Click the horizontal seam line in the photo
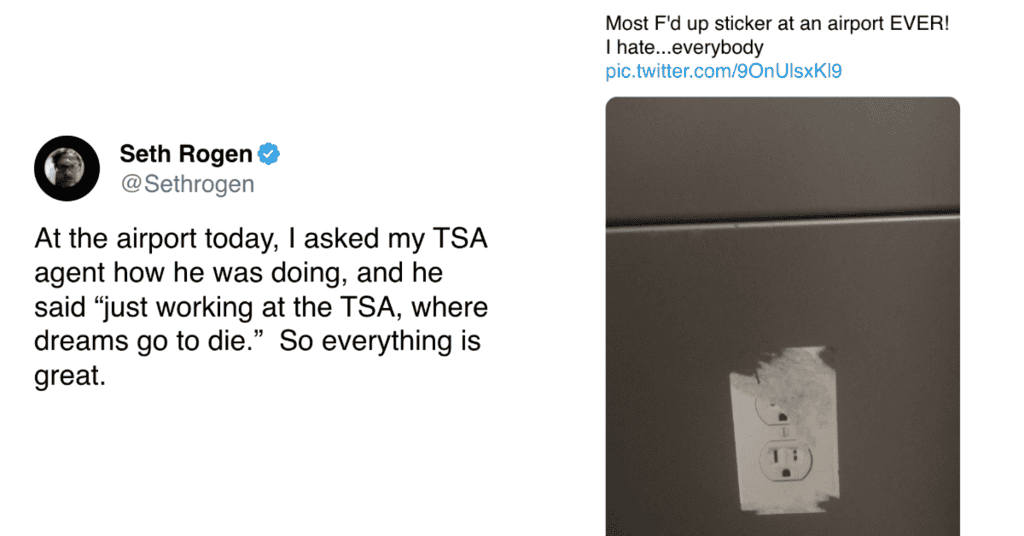Image resolution: width=1024 pixels, height=536 pixels. 782,221
